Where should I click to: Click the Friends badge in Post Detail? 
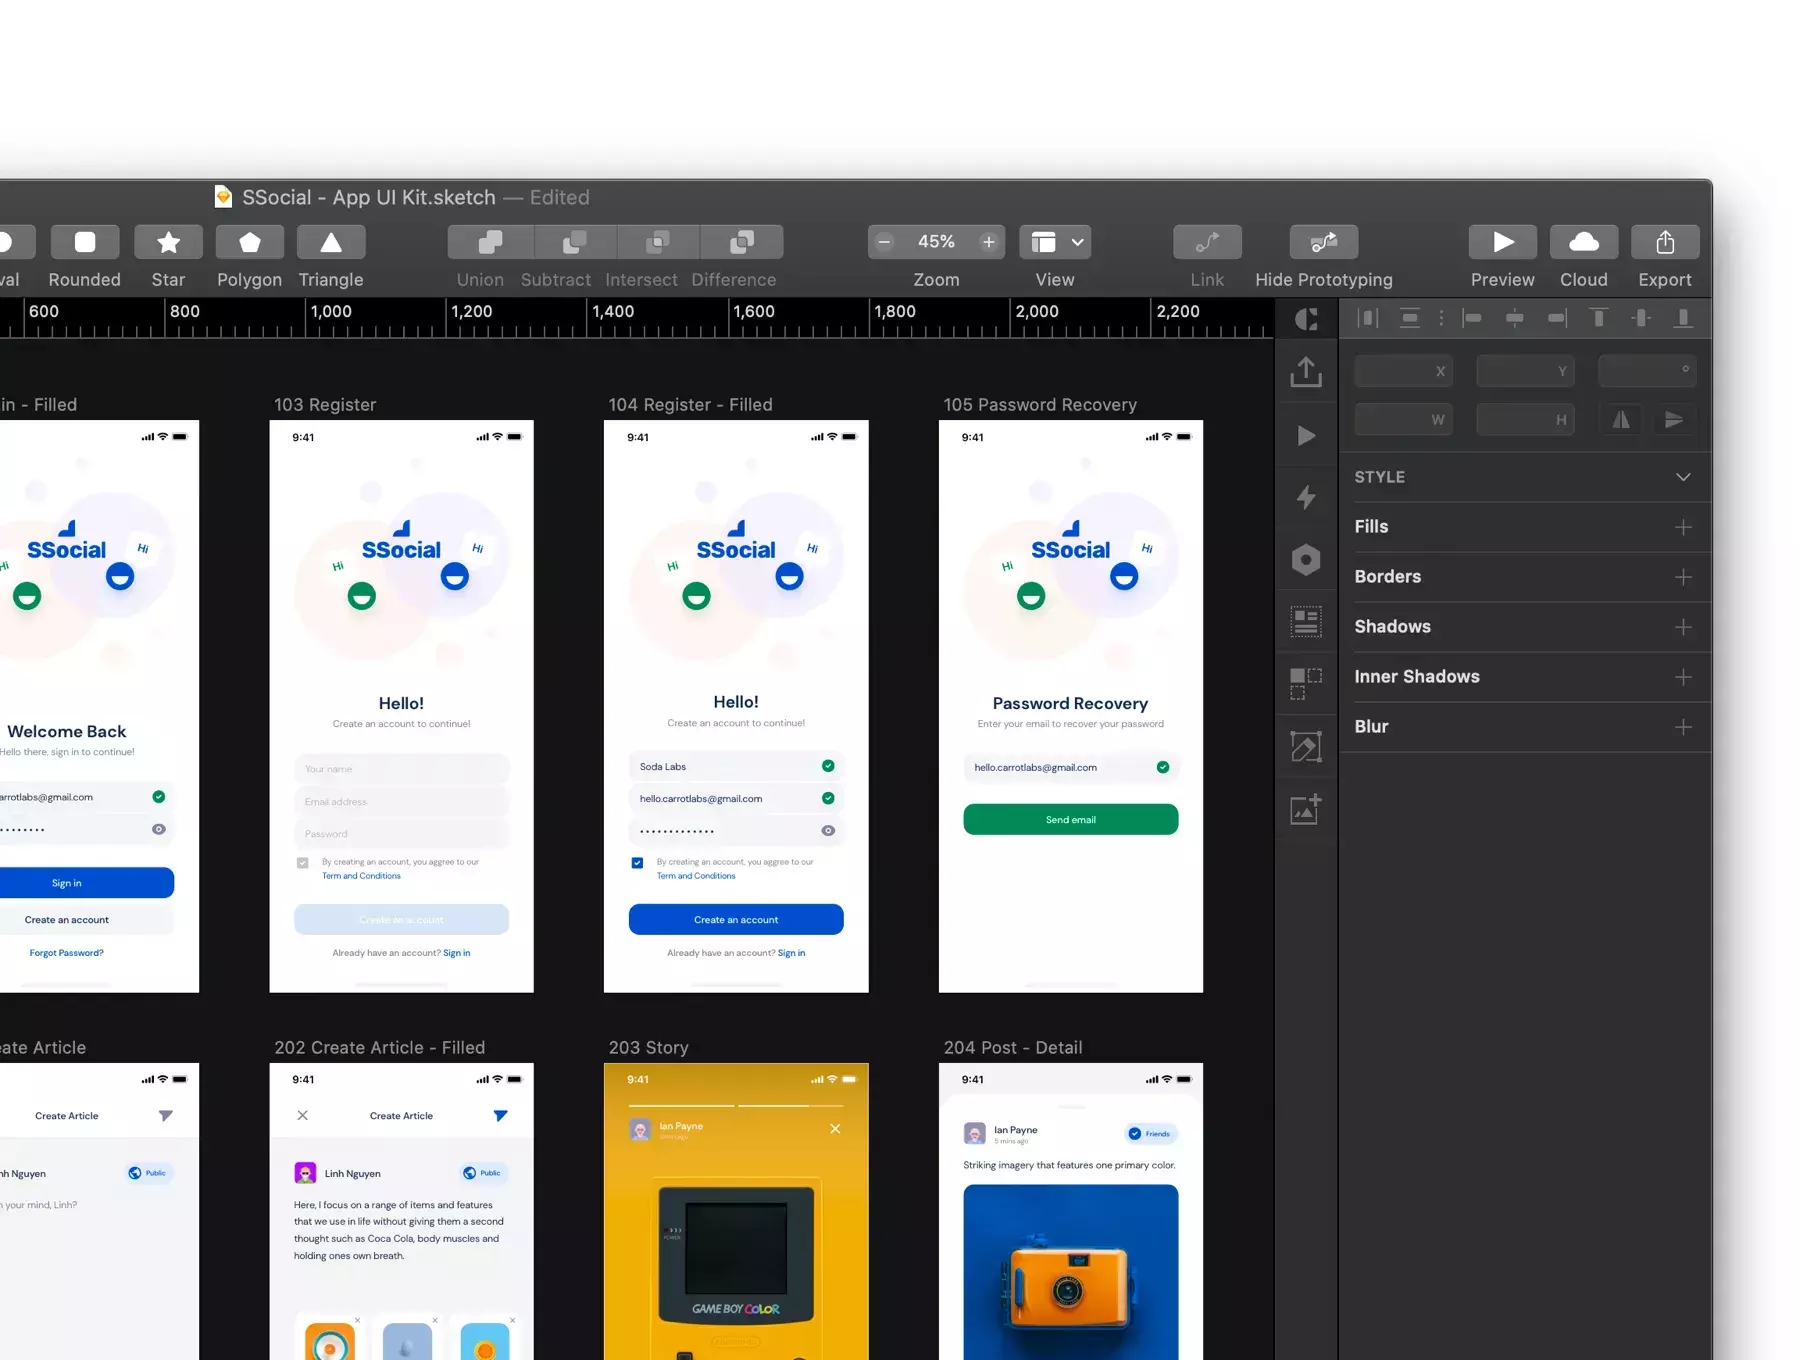[x=1151, y=1133]
